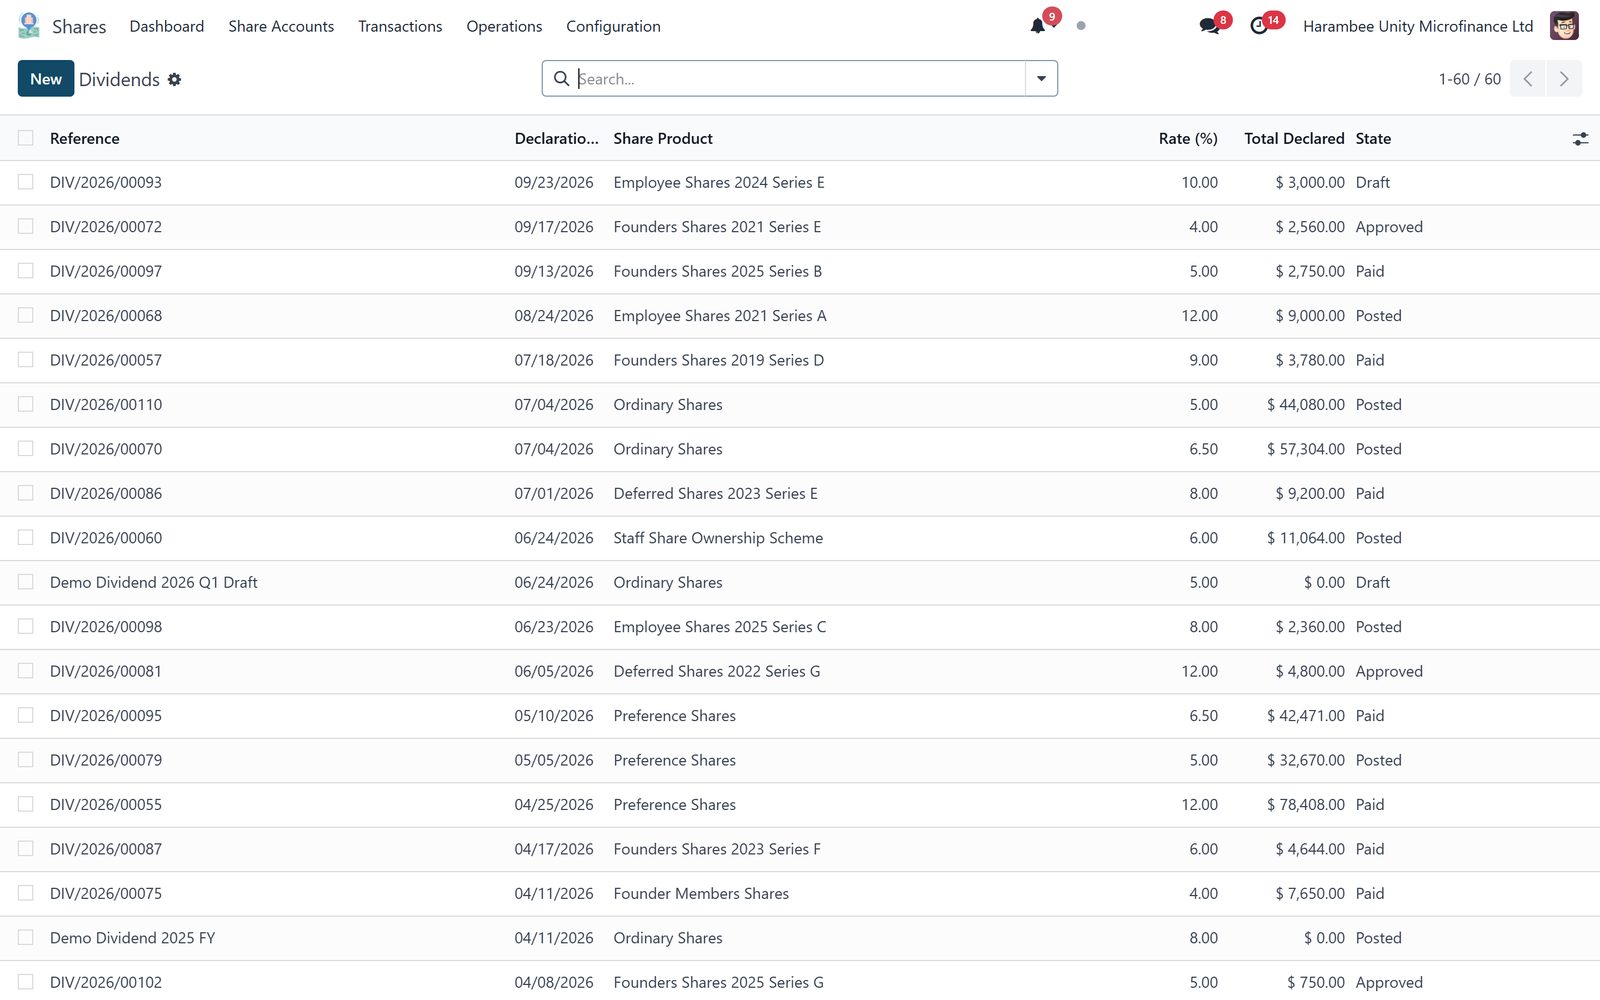Select the DIV/2026/00110 row checkbox
The image size is (1600, 1000).
tap(26, 404)
